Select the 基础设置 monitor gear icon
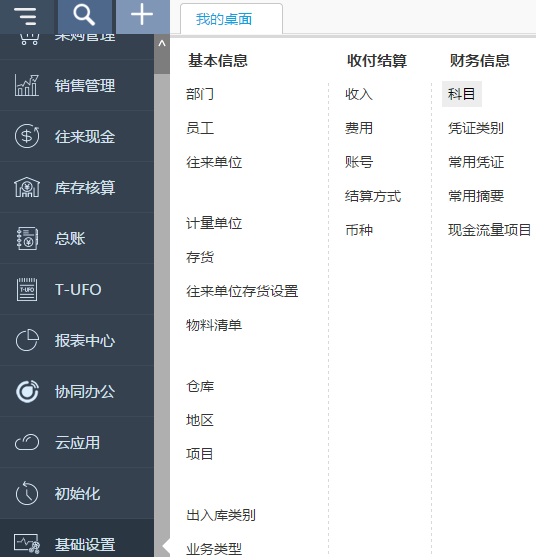 (x=27, y=543)
